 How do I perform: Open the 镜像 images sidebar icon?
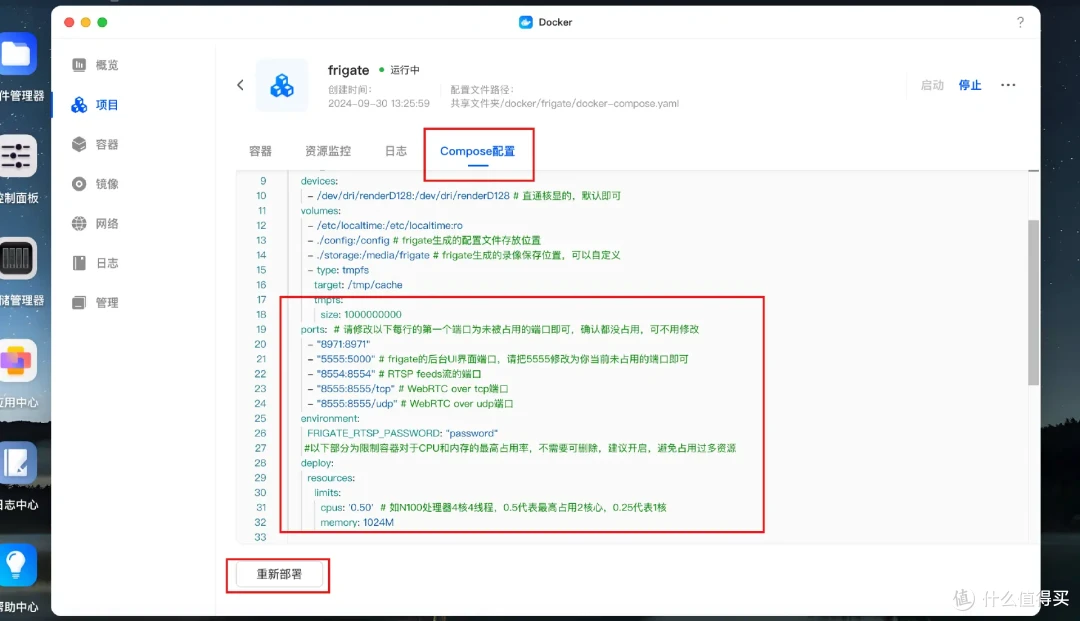[x=79, y=184]
